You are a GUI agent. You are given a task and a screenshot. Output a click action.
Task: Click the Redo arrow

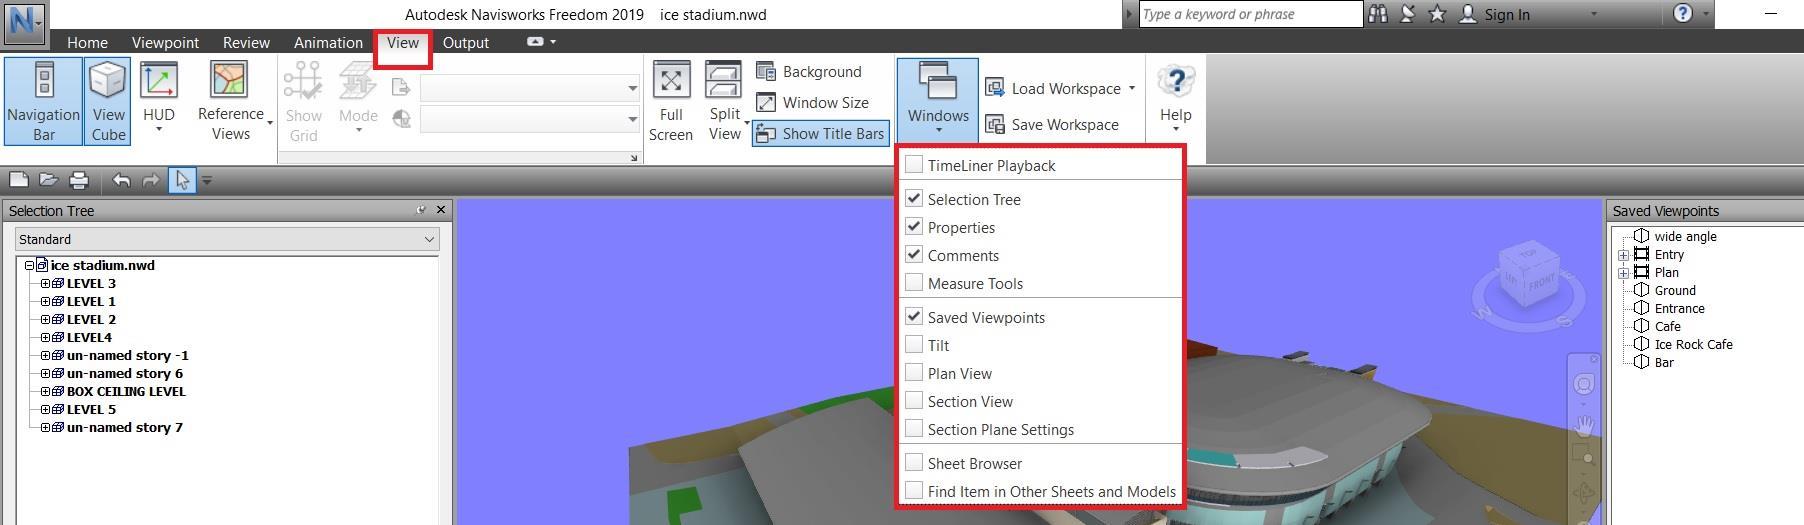coord(151,180)
